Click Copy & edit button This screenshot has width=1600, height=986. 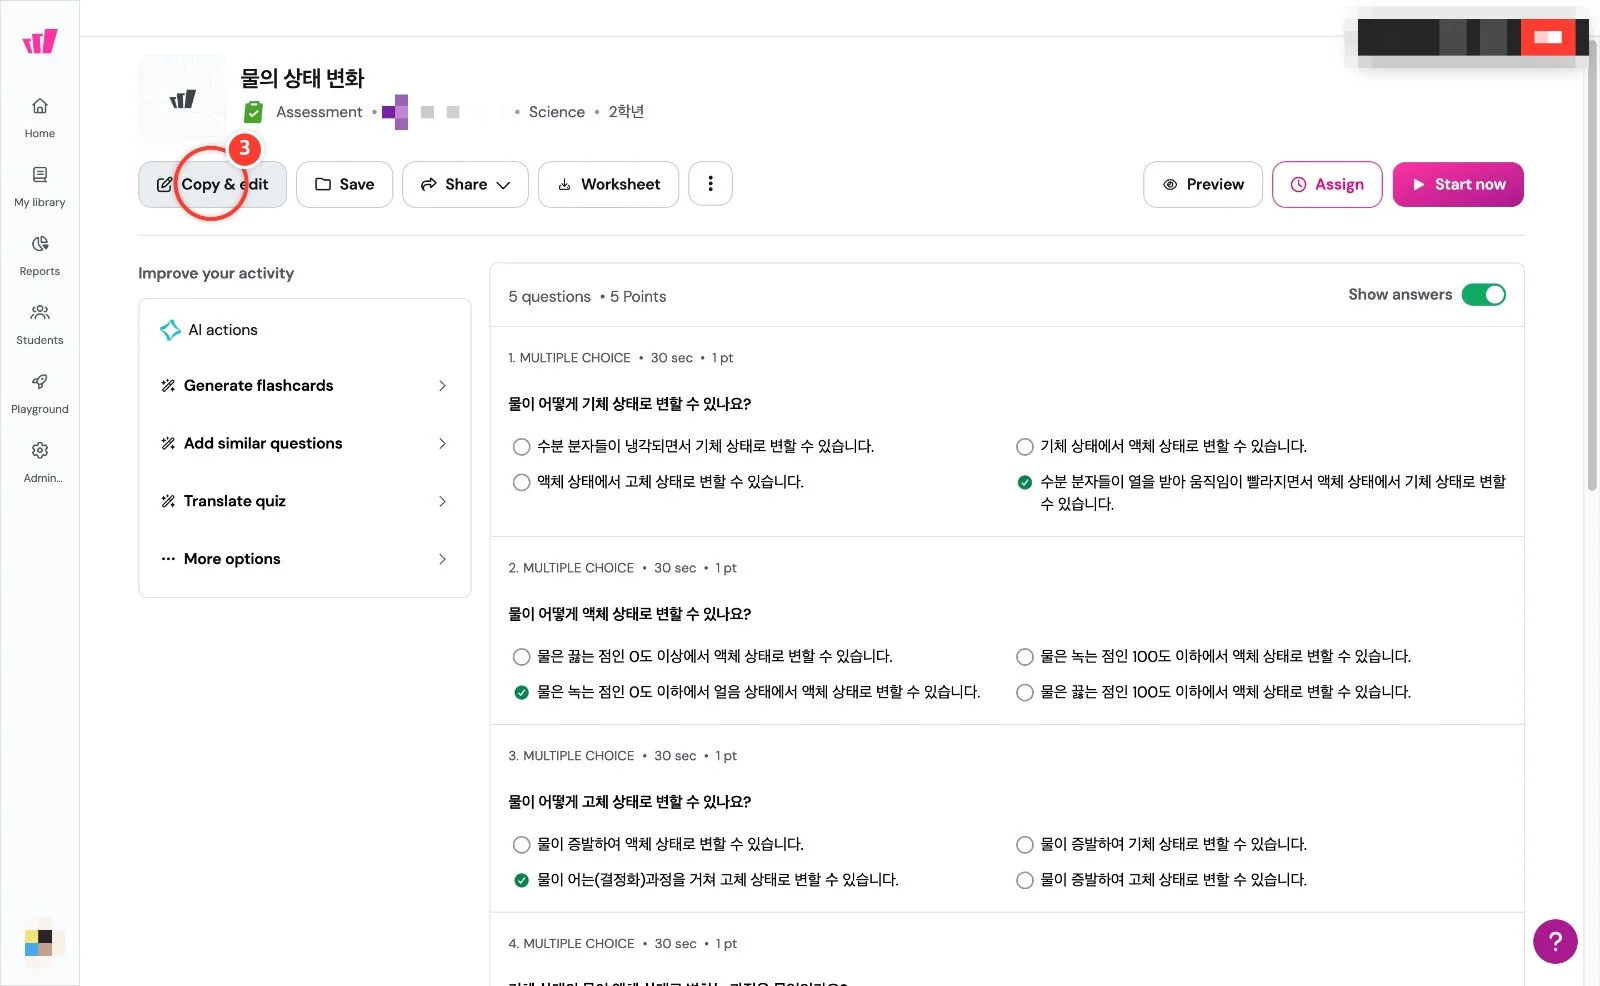(212, 184)
